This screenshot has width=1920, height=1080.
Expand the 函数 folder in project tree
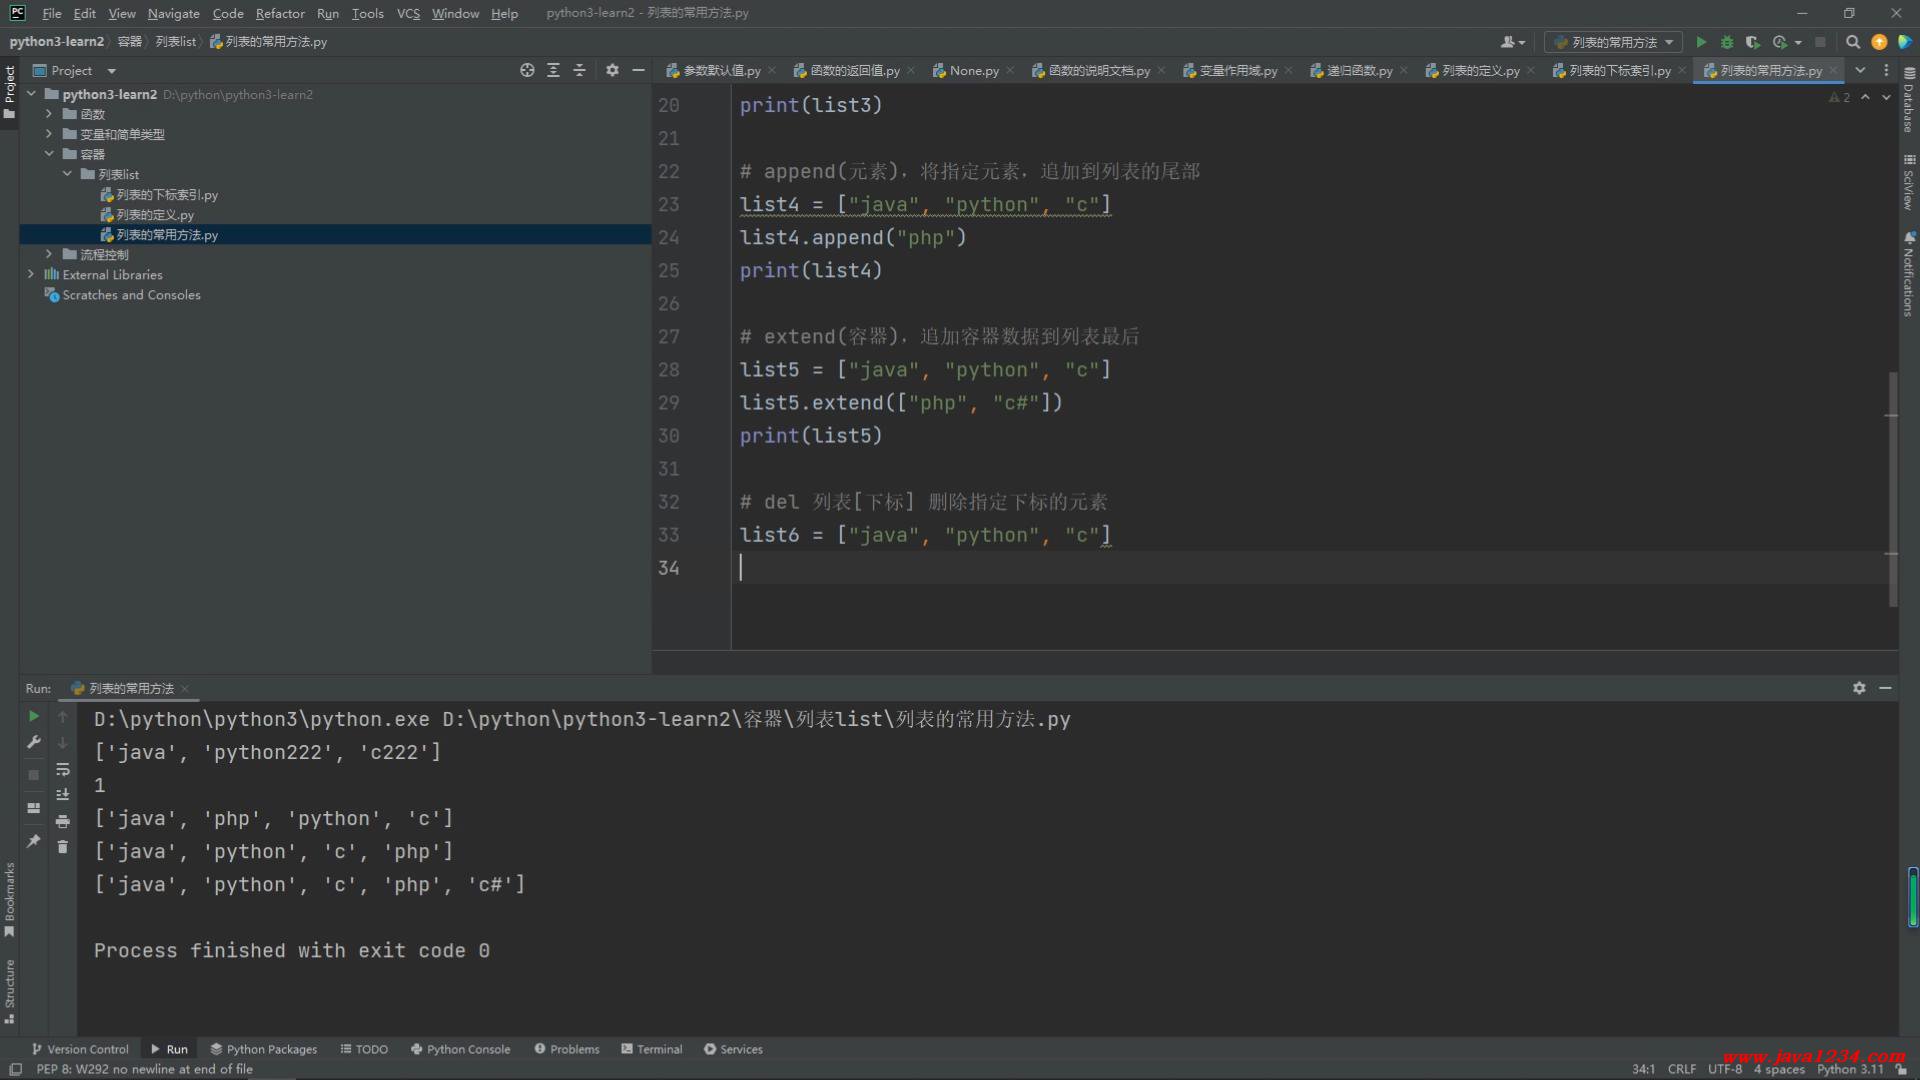point(48,114)
